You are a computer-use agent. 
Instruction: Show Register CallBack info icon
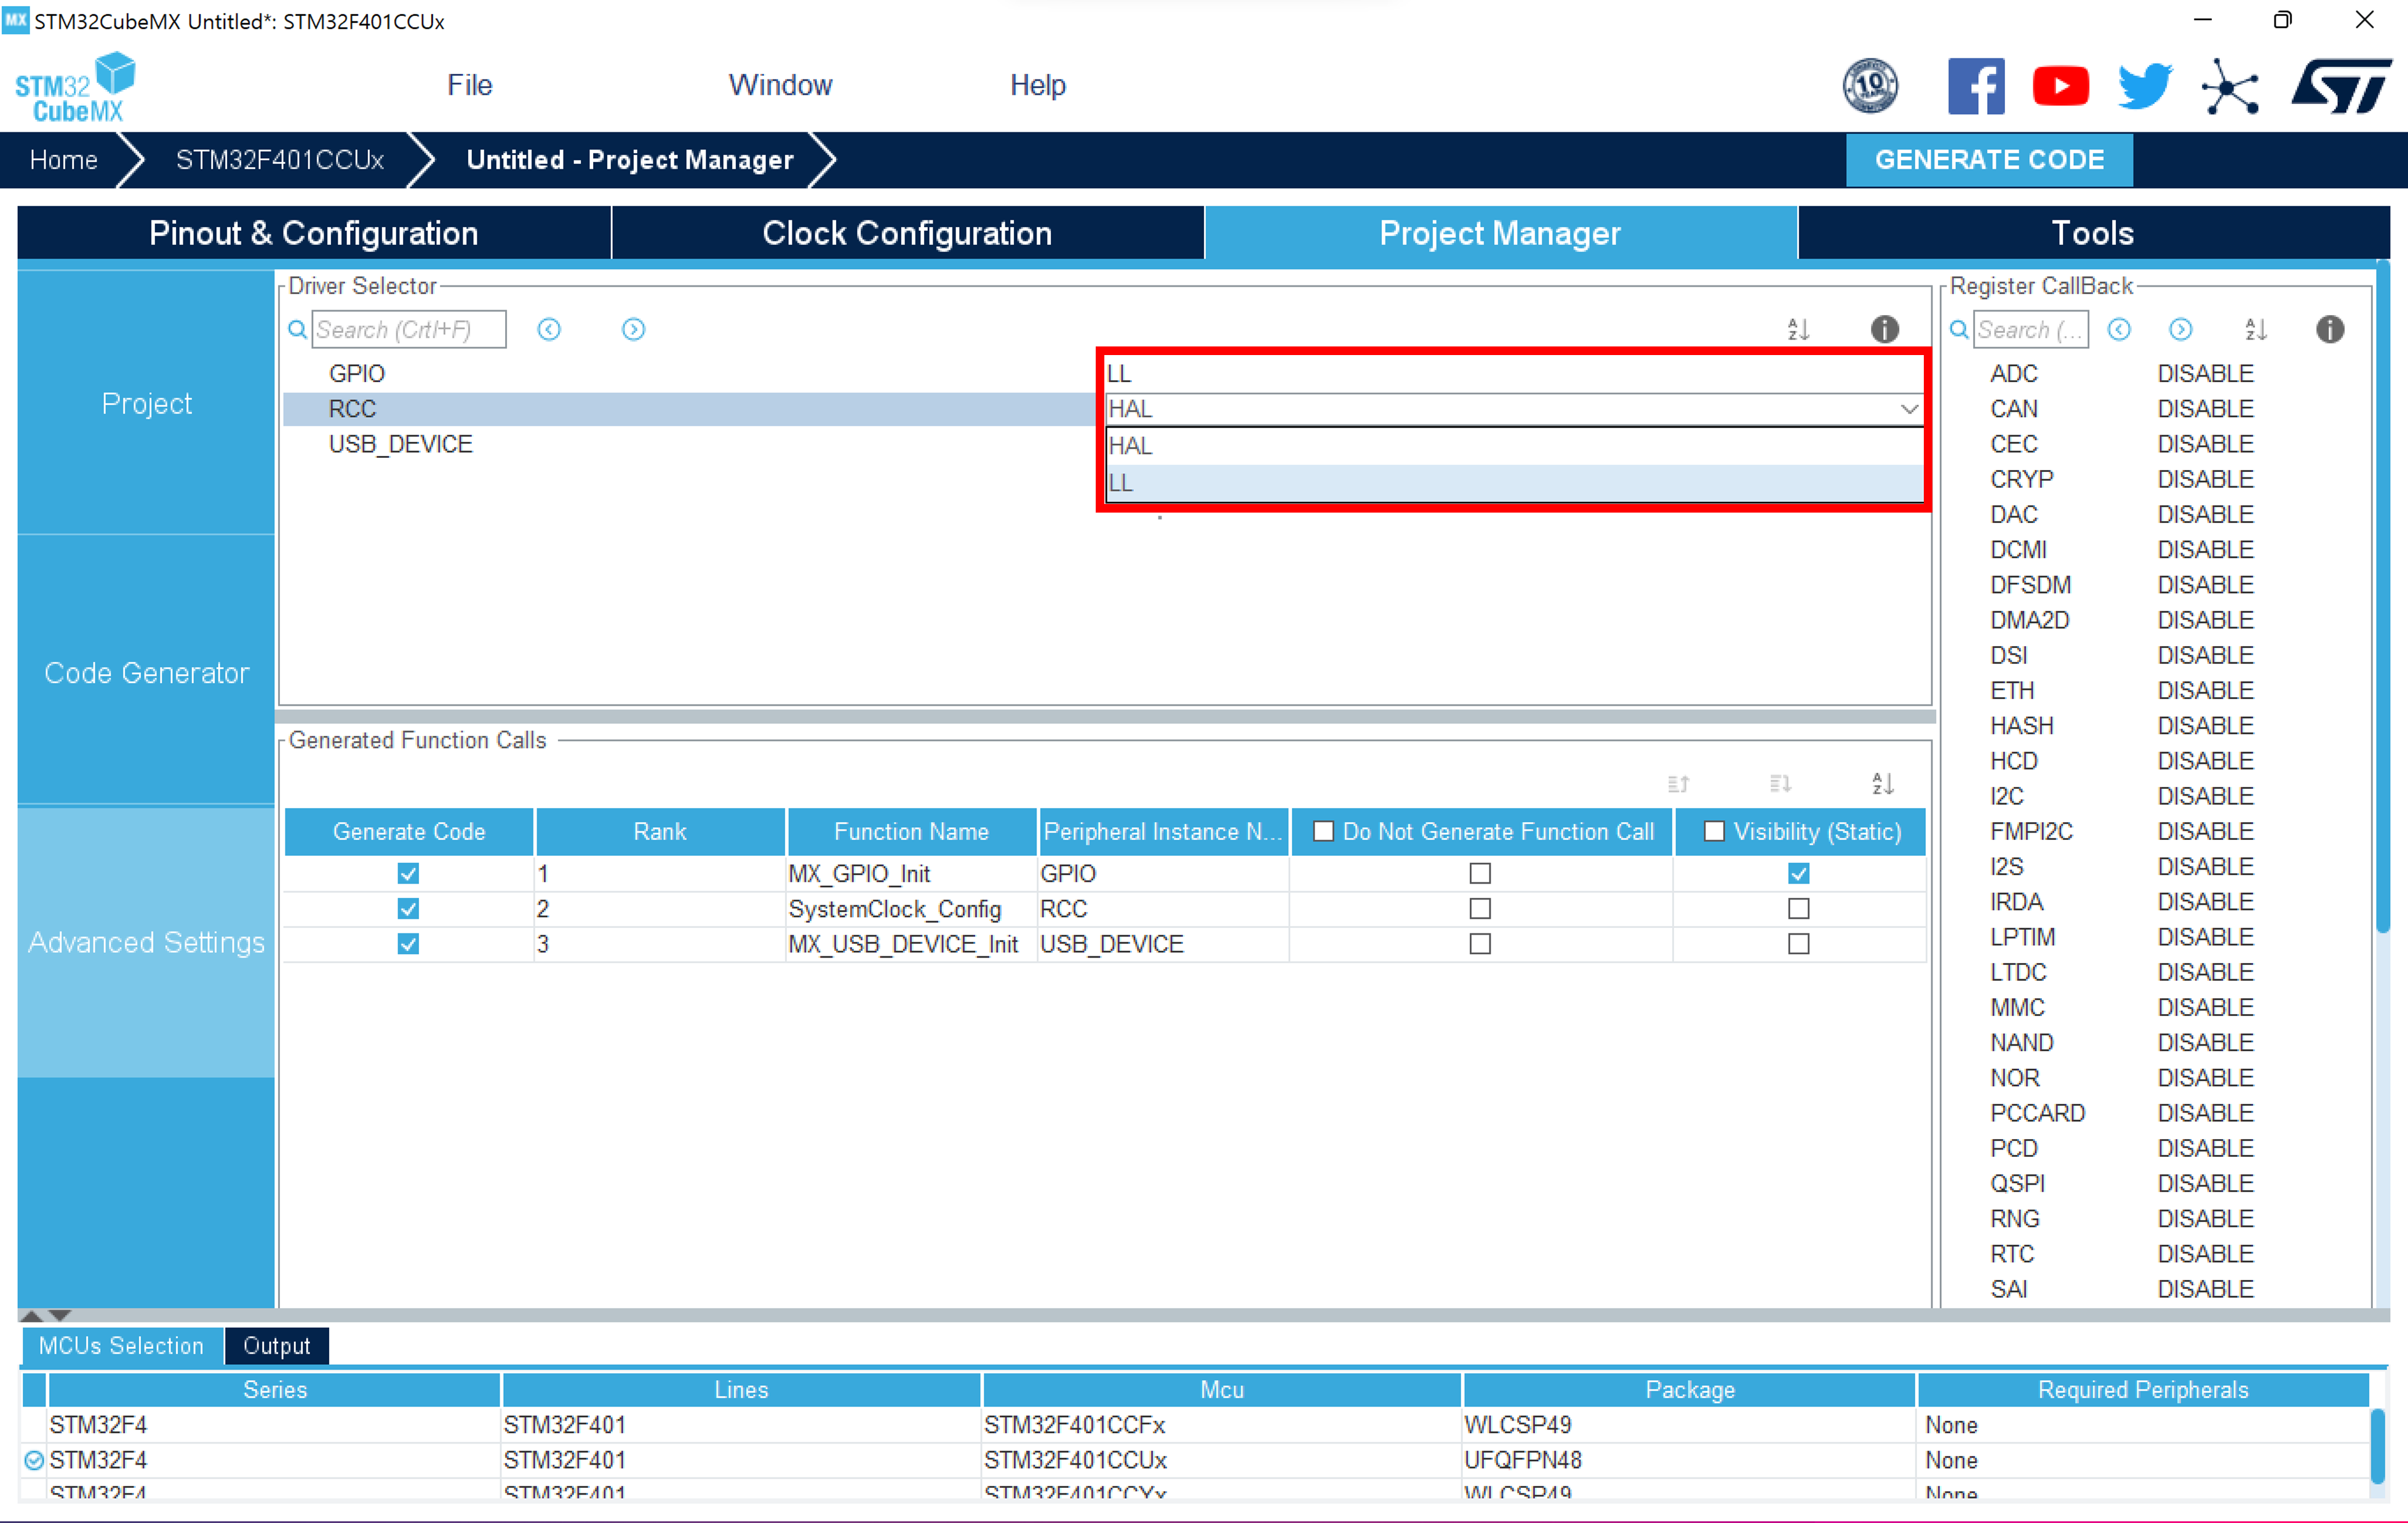click(2330, 329)
